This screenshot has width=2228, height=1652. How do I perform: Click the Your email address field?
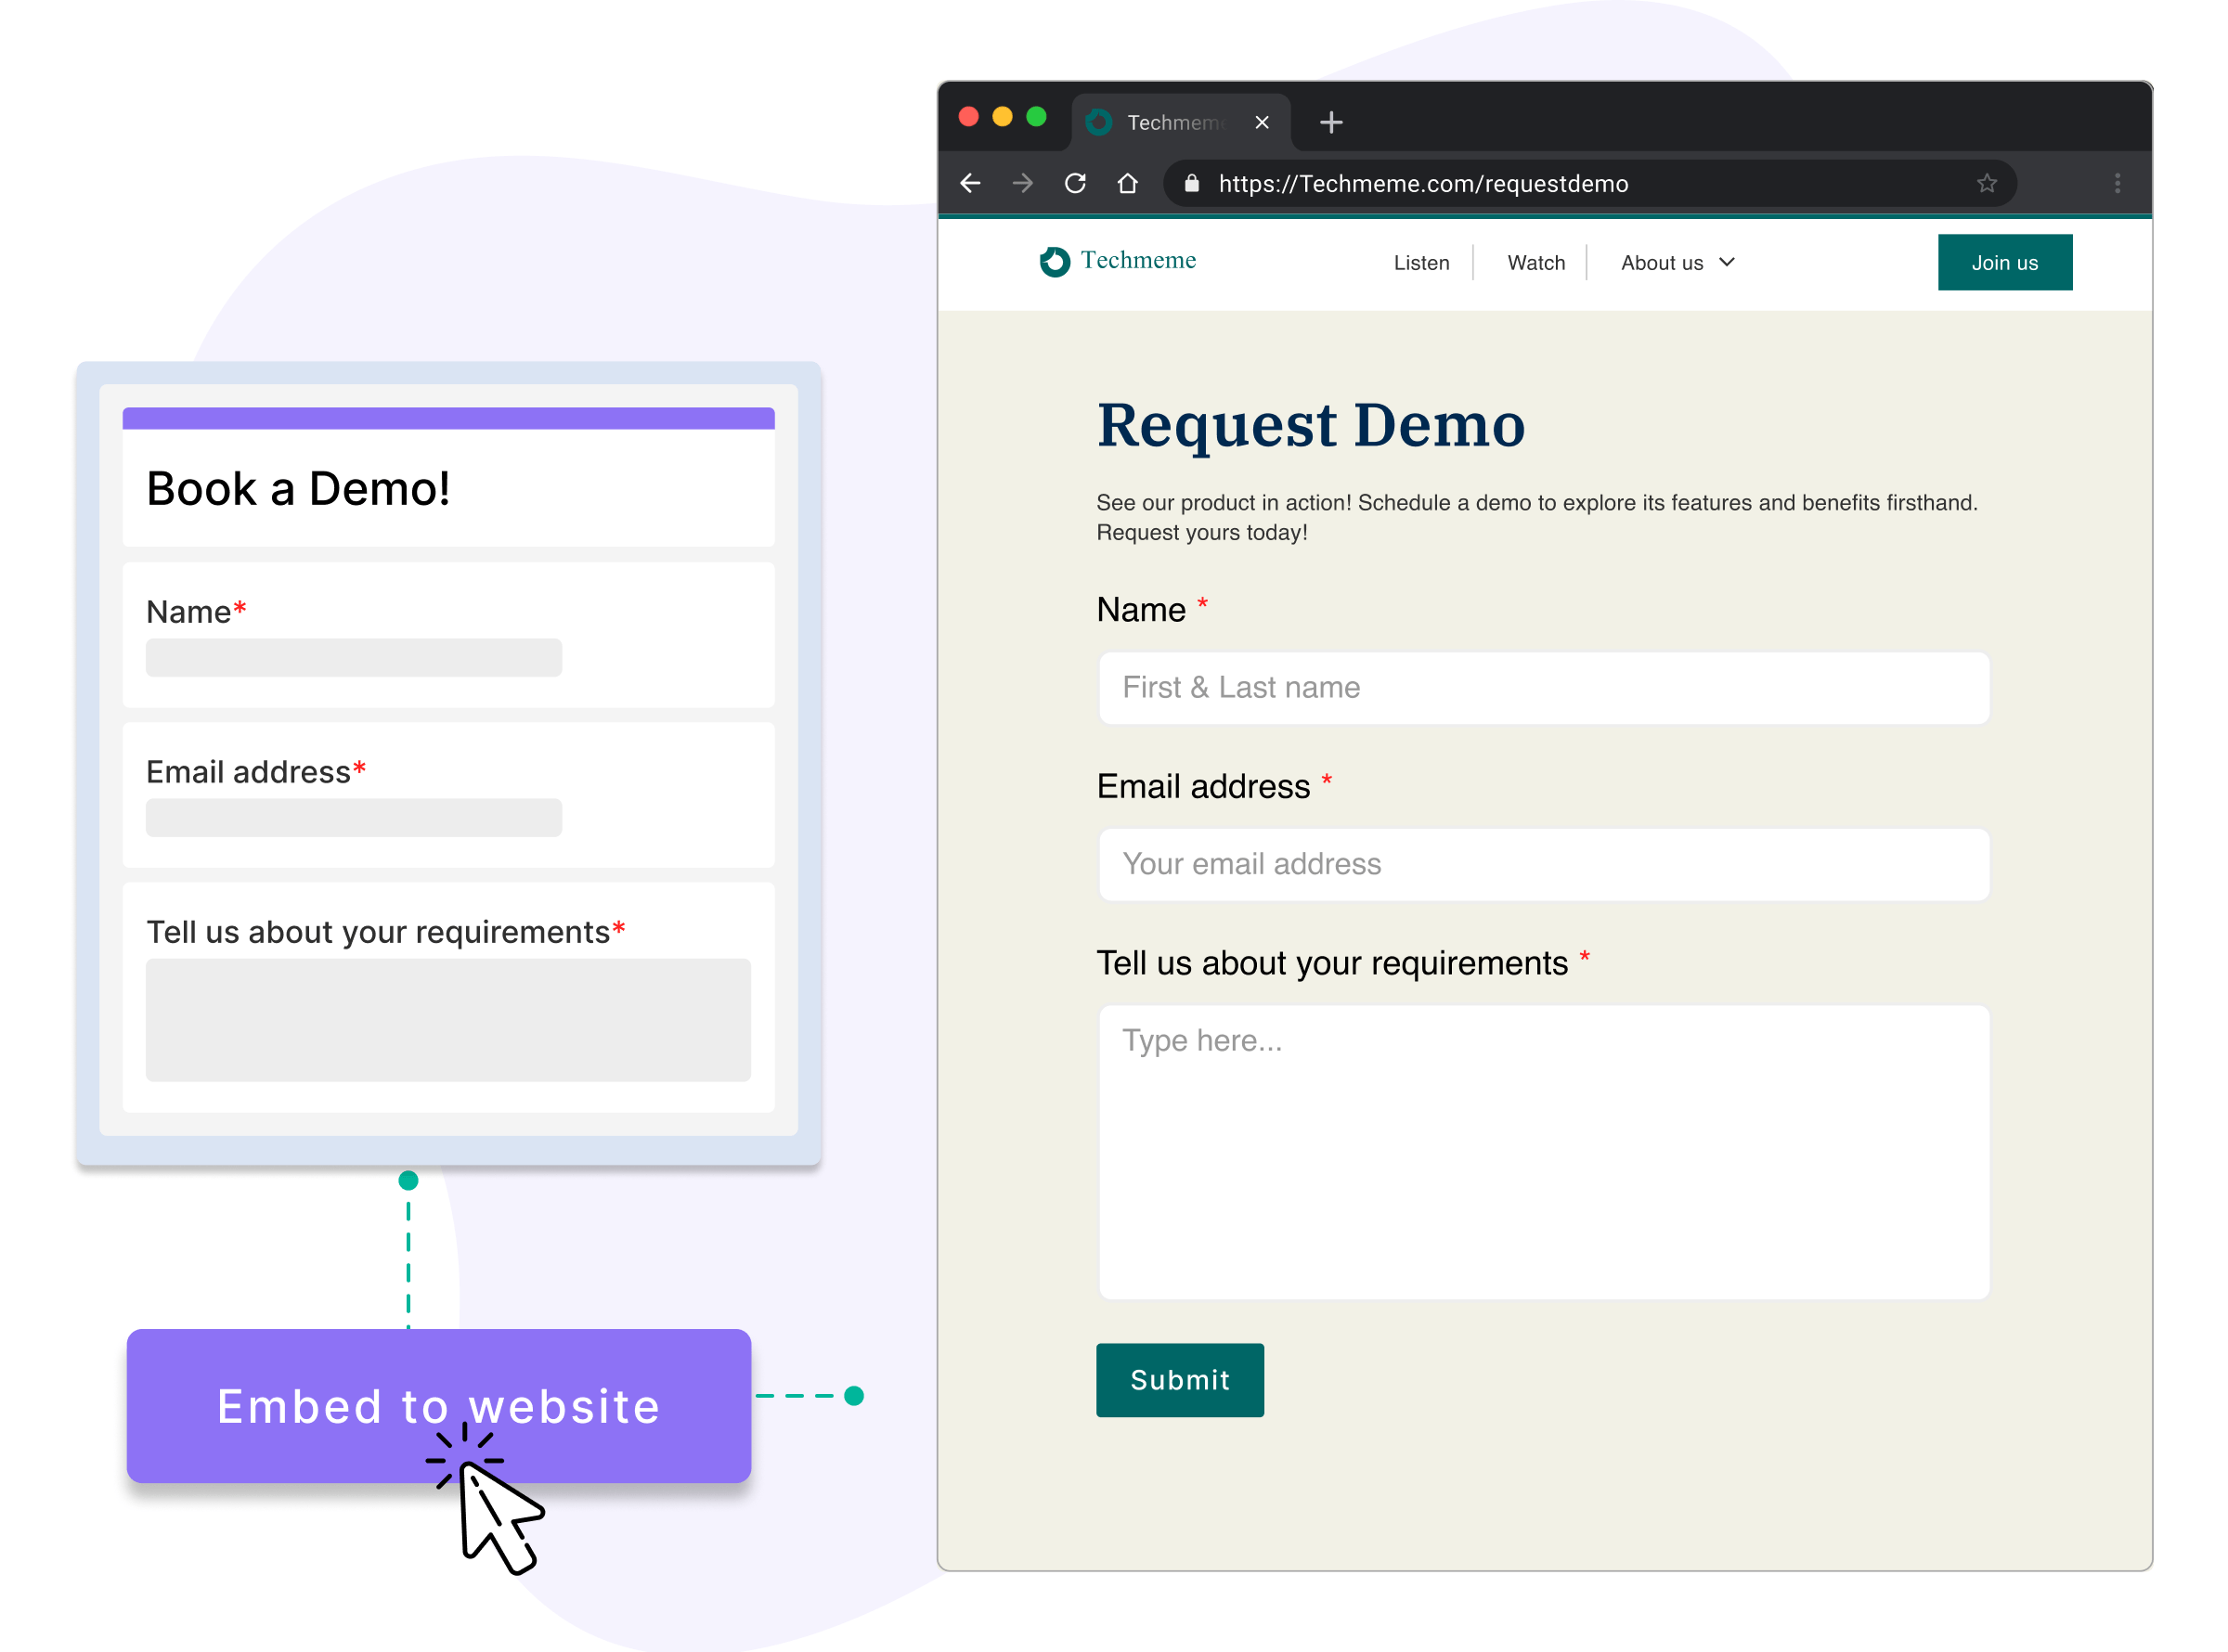(1543, 863)
